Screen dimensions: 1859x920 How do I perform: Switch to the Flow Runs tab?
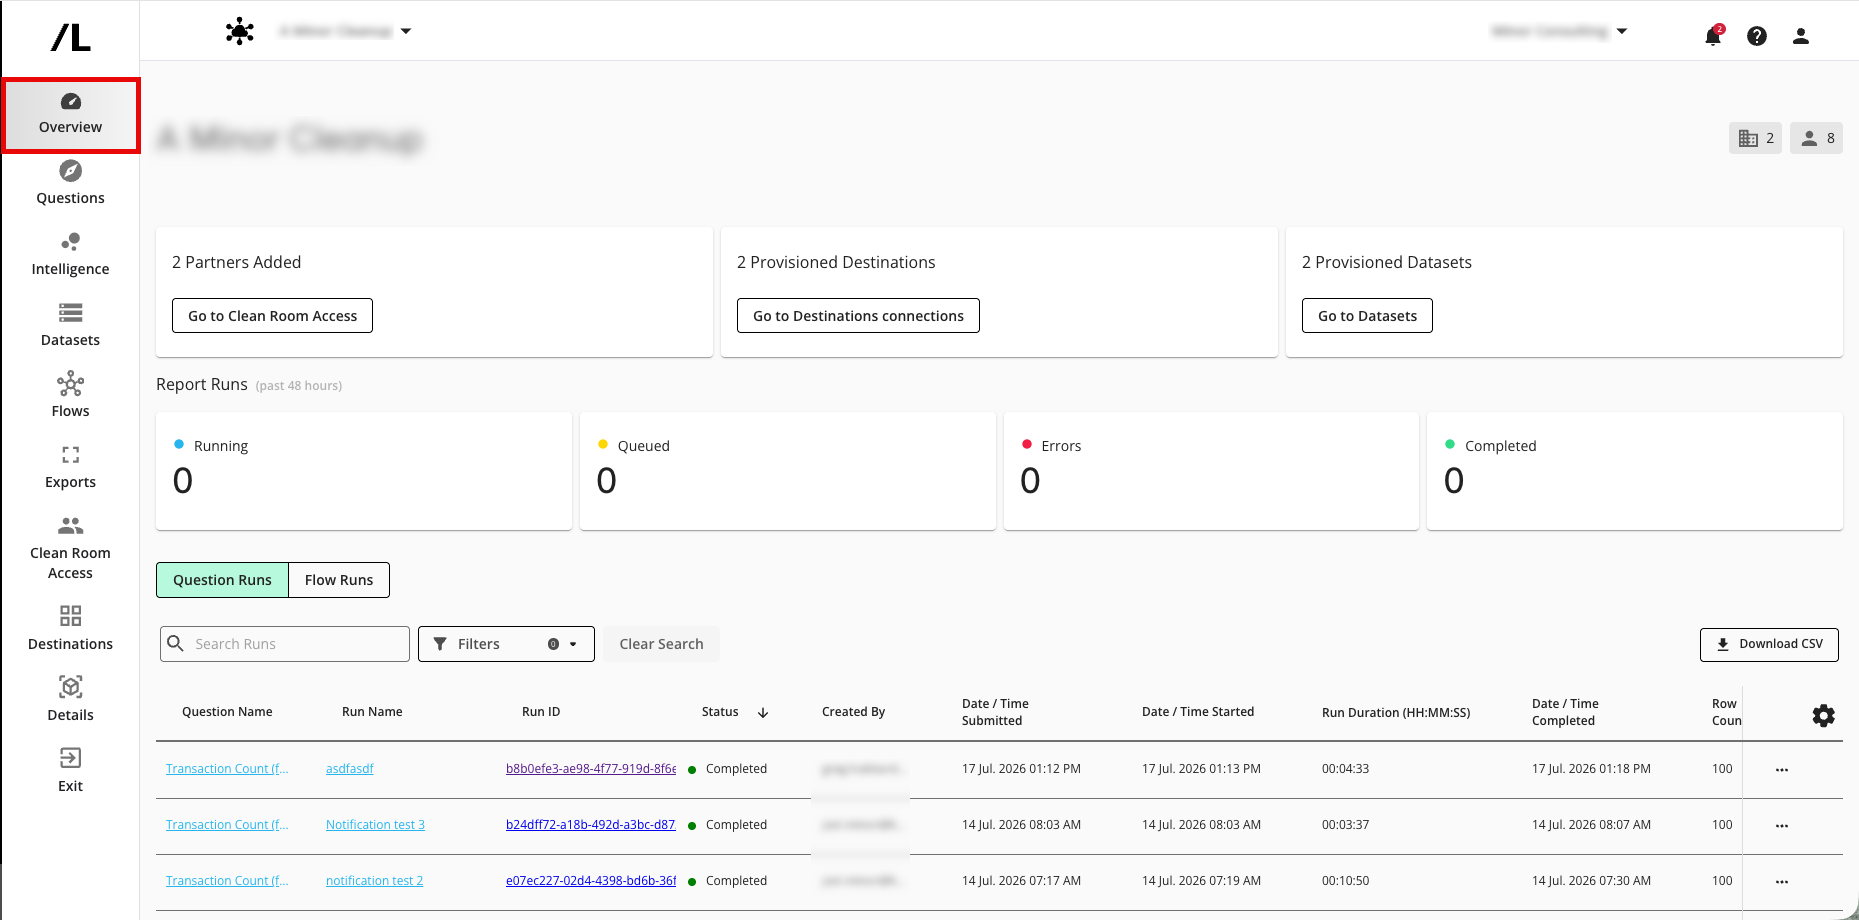[339, 580]
